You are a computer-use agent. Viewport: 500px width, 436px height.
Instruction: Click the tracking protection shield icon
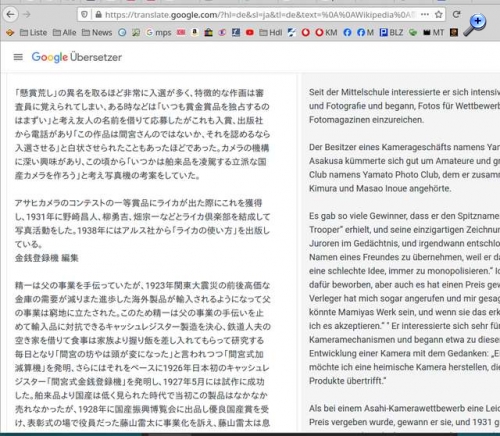85,14
